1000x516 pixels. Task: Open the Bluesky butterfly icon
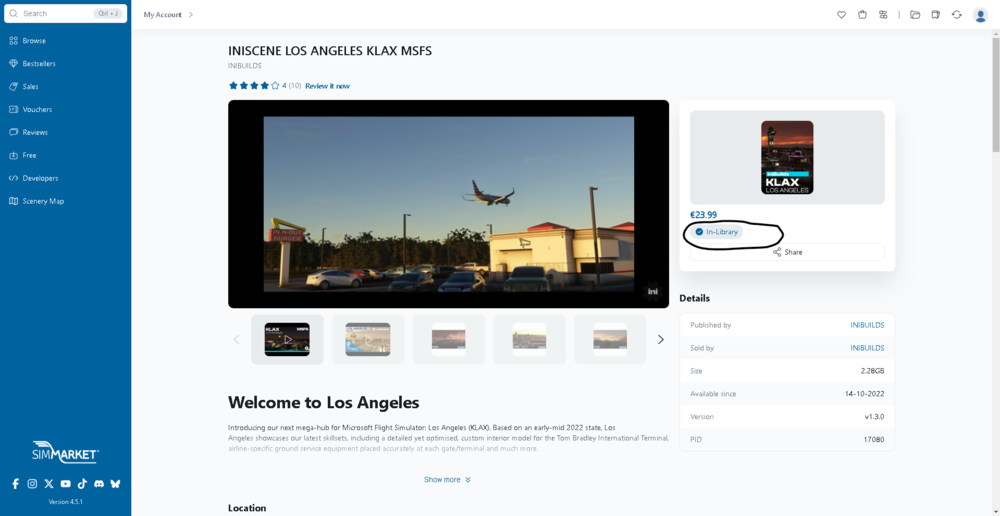[x=115, y=484]
